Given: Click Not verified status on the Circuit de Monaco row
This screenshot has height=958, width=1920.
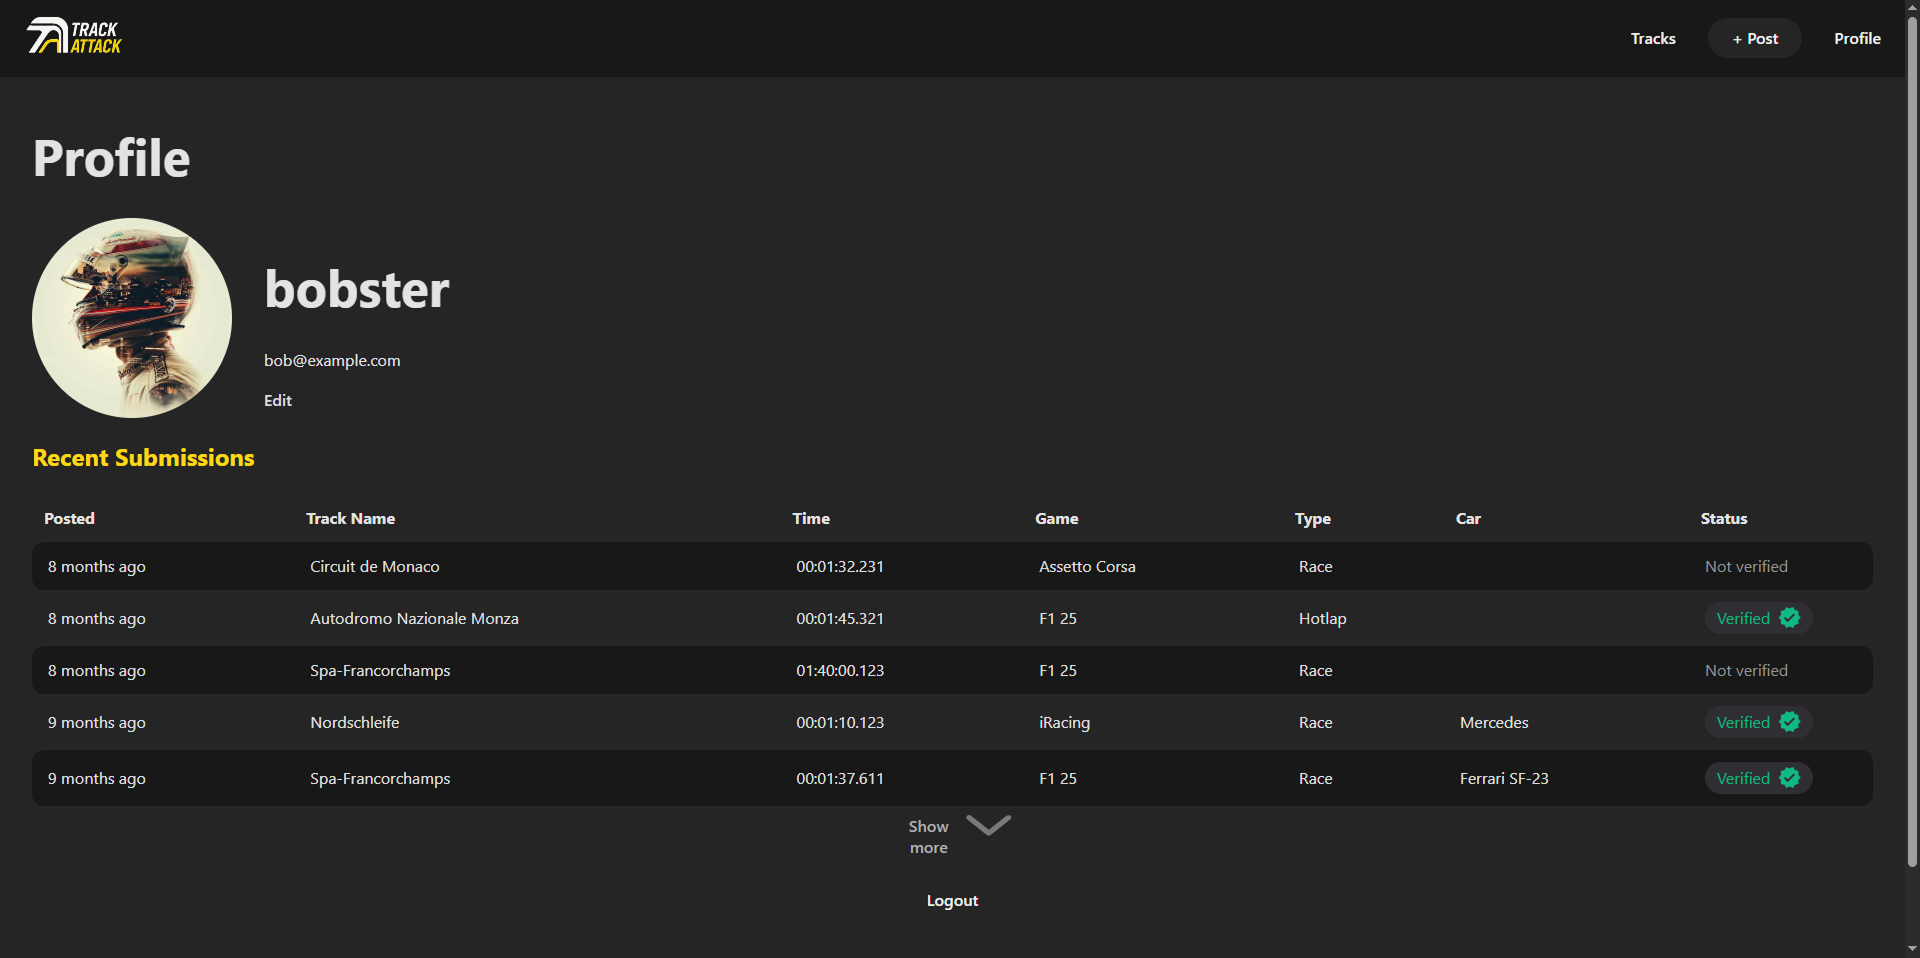Looking at the screenshot, I should click(x=1746, y=566).
